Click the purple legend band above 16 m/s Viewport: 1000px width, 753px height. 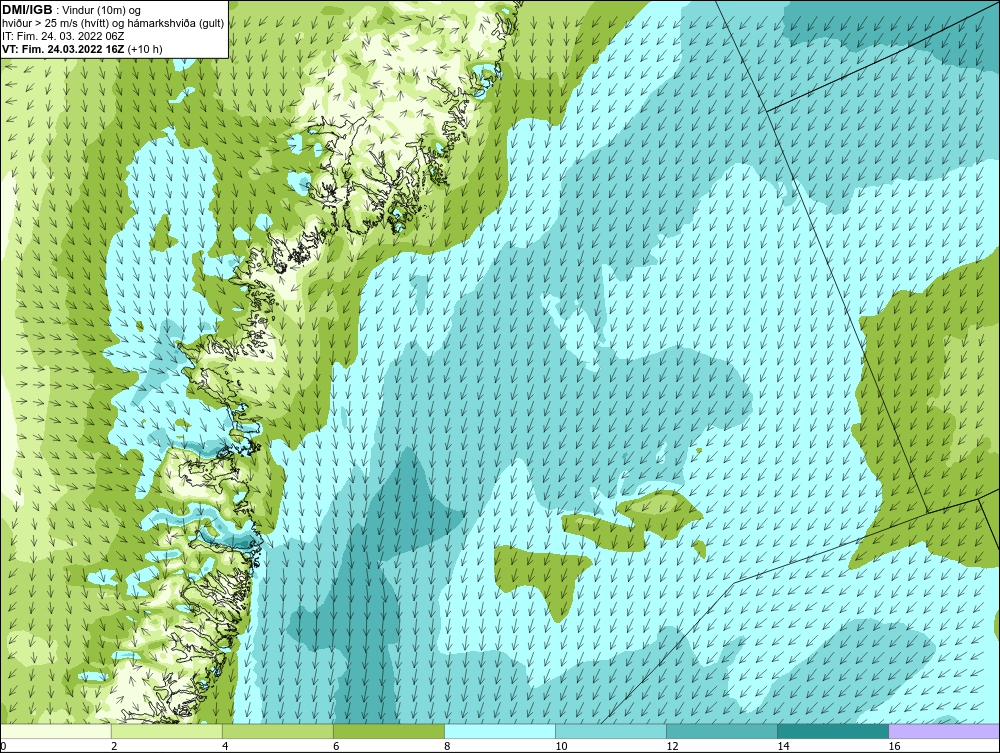[944, 731]
